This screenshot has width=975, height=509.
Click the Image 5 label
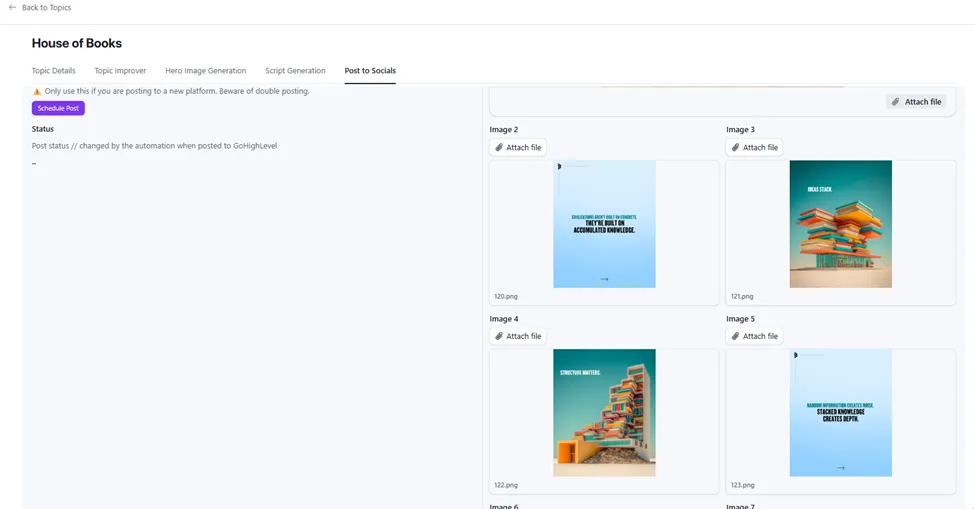(x=741, y=319)
